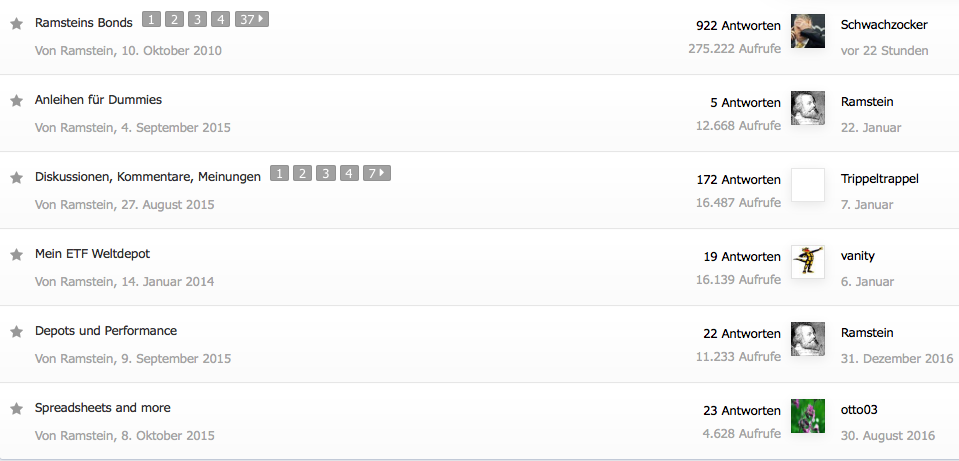Toggle star on Anleihen für Dummies
The height and width of the screenshot is (461, 959).
[x=16, y=101]
